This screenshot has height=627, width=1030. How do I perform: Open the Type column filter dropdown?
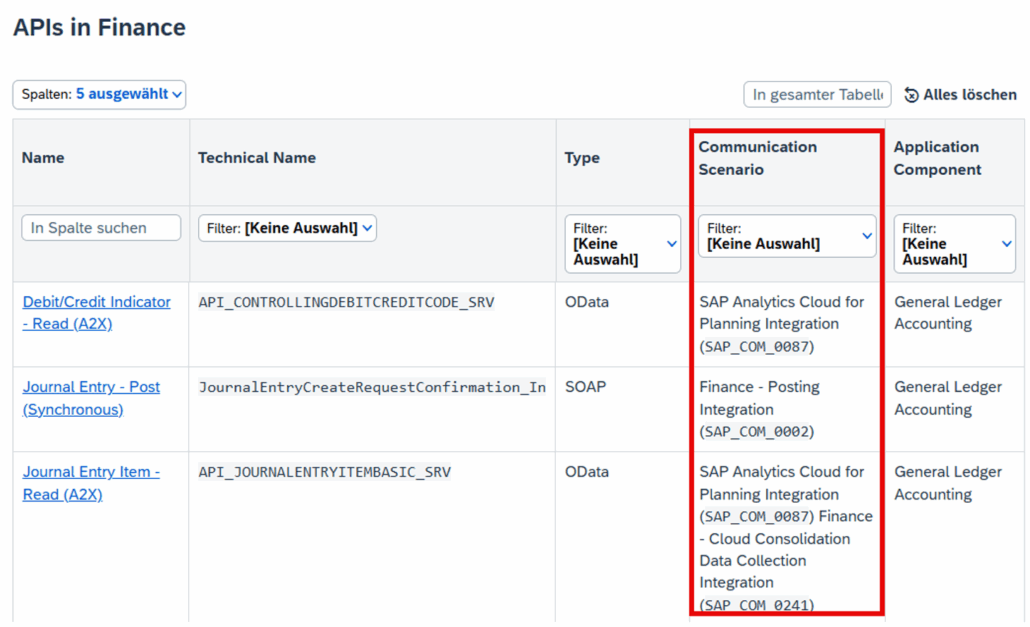[x=622, y=244]
